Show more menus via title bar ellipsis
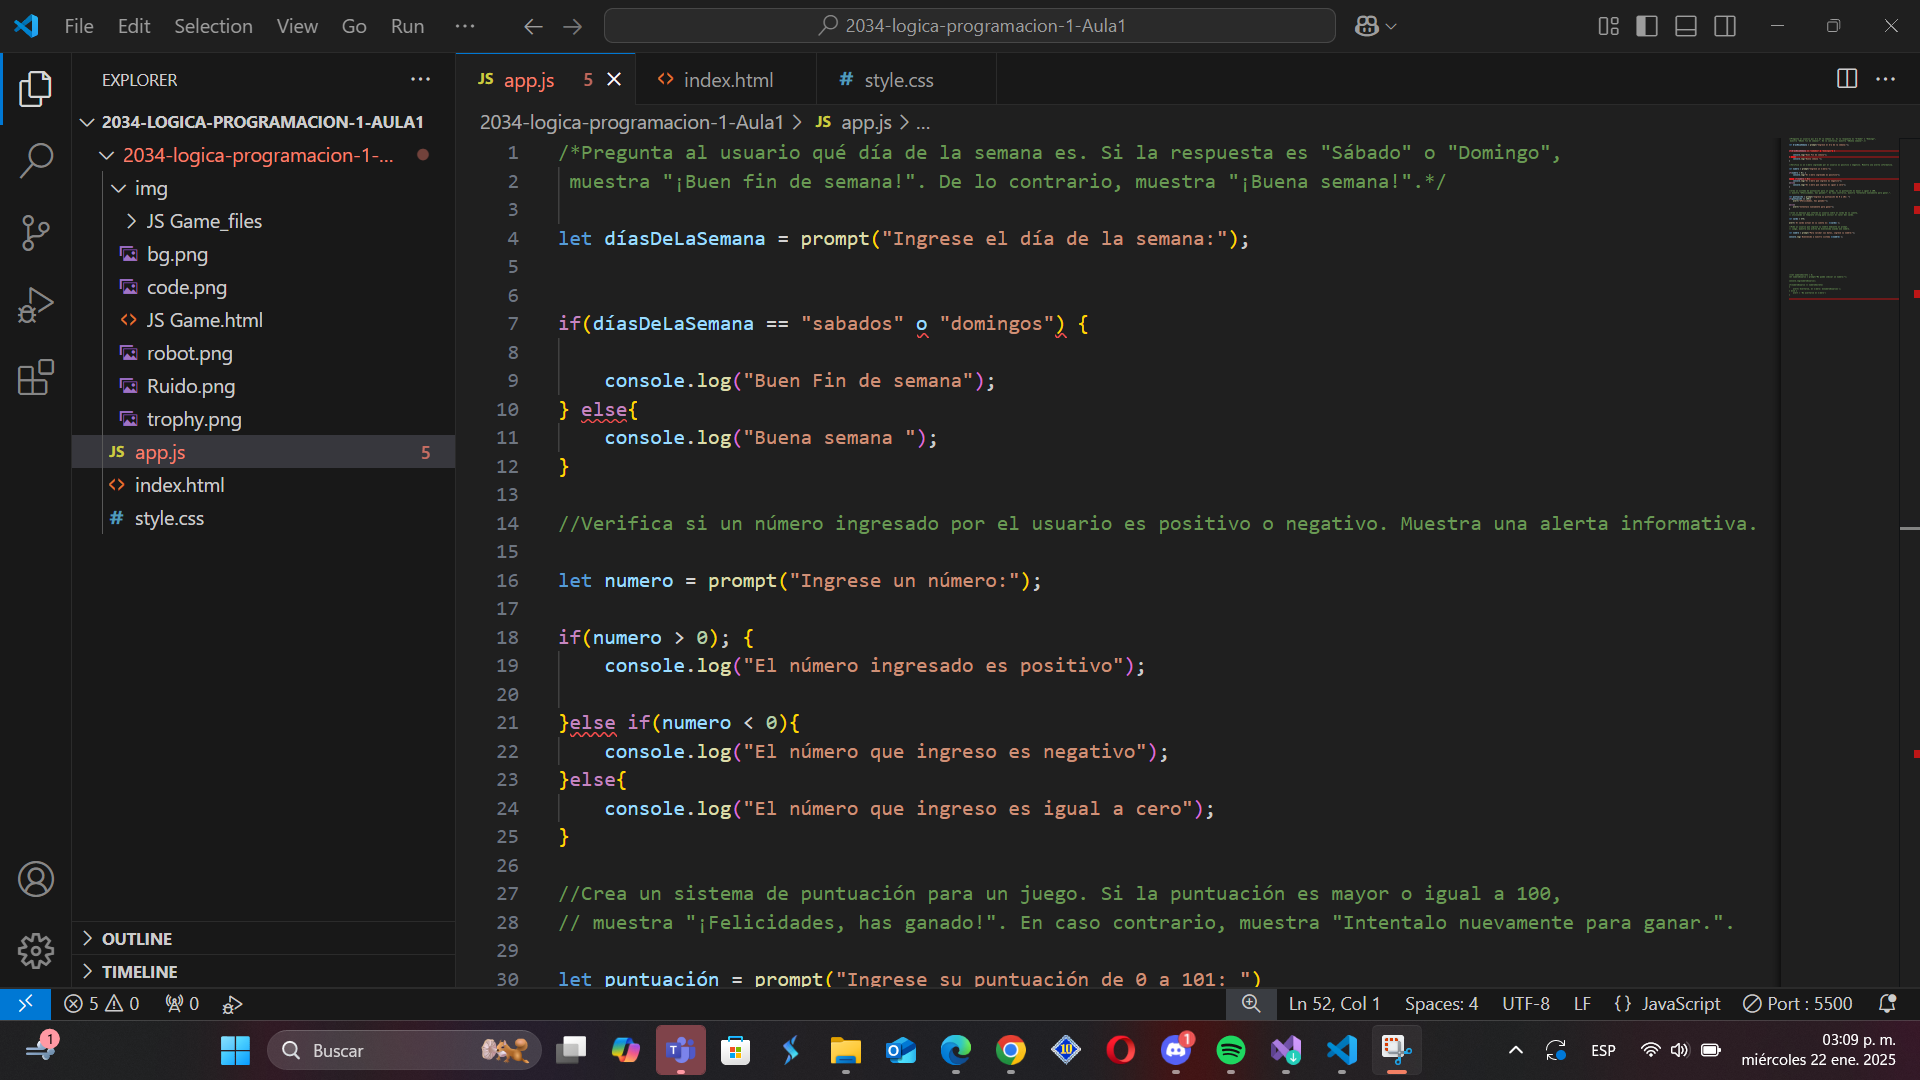The width and height of the screenshot is (1920, 1080). [x=465, y=26]
